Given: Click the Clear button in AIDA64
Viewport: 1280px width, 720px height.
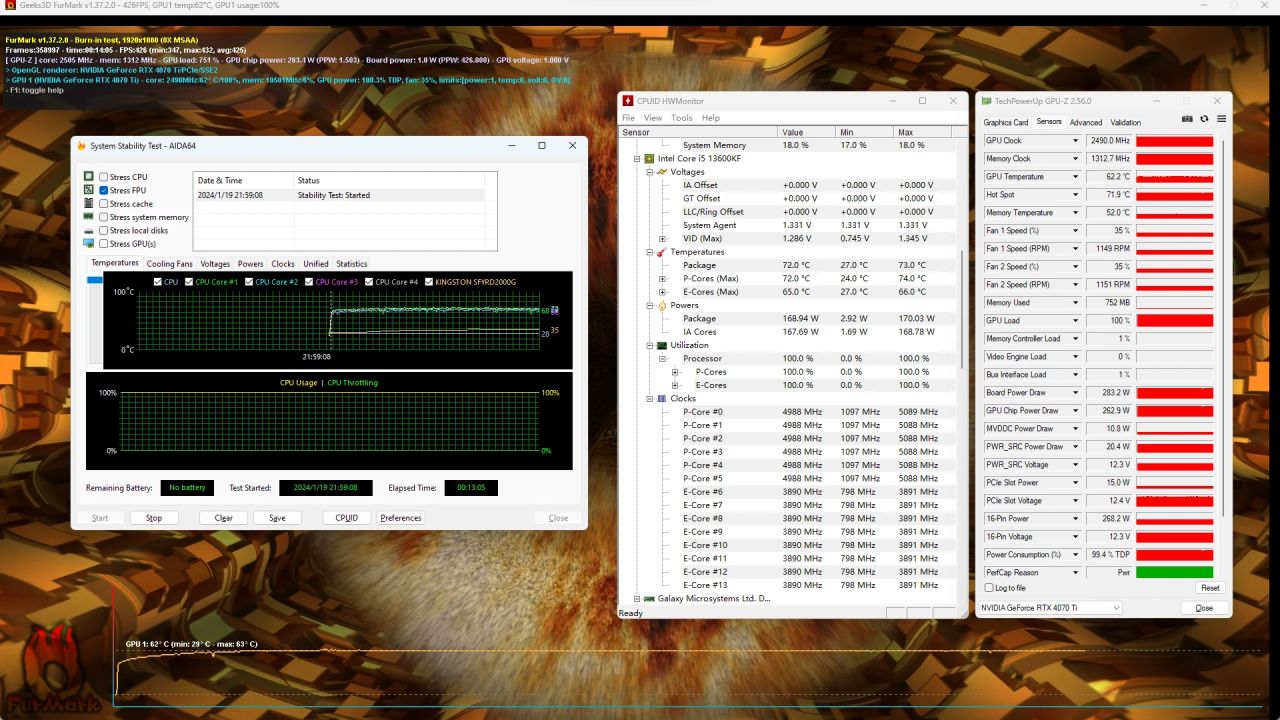Looking at the screenshot, I should point(223,518).
